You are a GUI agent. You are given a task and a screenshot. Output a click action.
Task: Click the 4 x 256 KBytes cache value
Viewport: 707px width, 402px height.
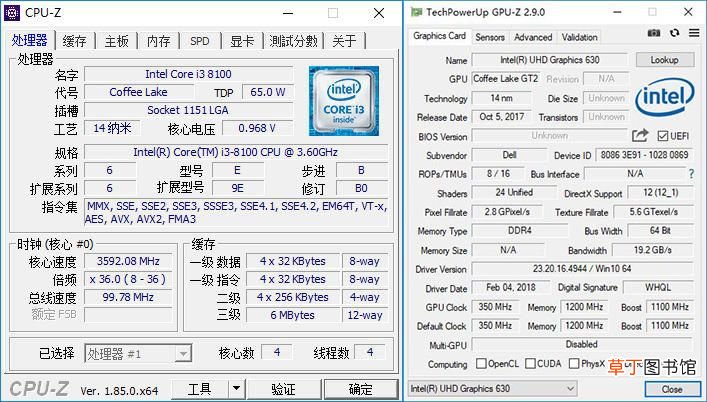[293, 297]
